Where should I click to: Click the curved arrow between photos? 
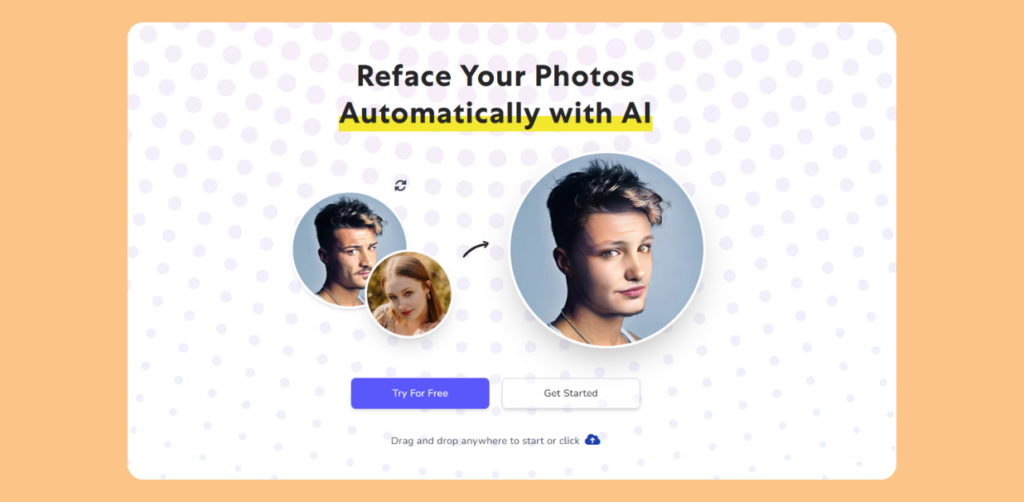(x=475, y=249)
